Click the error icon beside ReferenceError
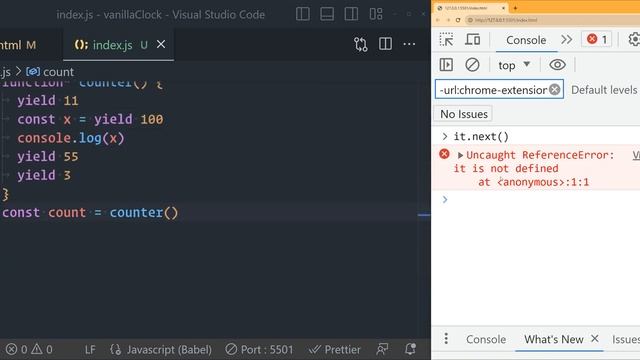The height and width of the screenshot is (360, 640). (444, 154)
